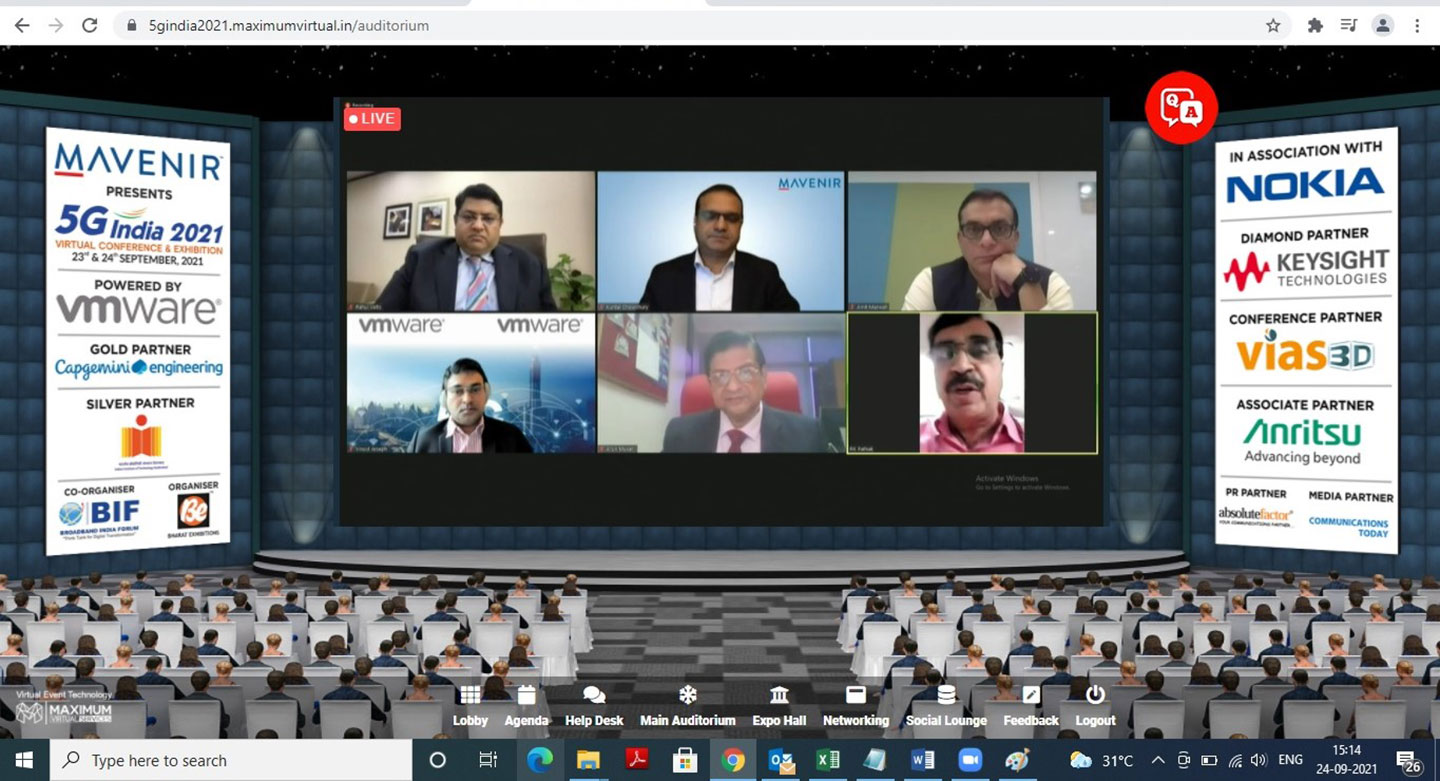
Task: Open Cortana from the taskbar circle
Action: [437, 760]
